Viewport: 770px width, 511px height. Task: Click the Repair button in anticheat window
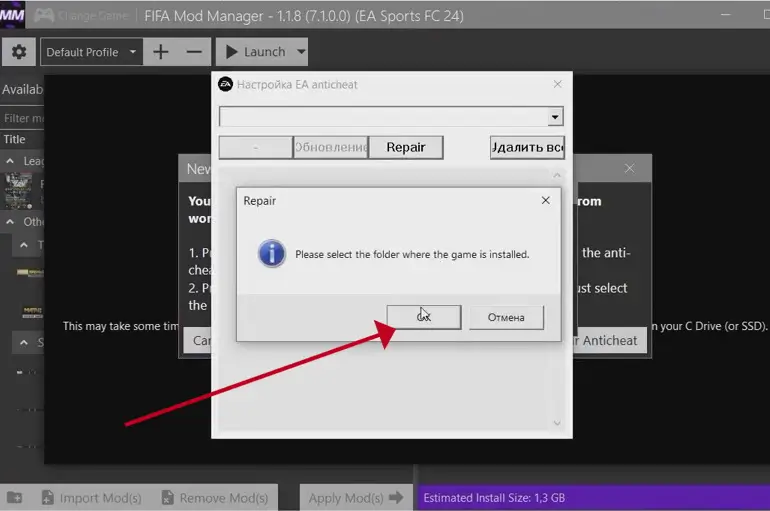(406, 147)
